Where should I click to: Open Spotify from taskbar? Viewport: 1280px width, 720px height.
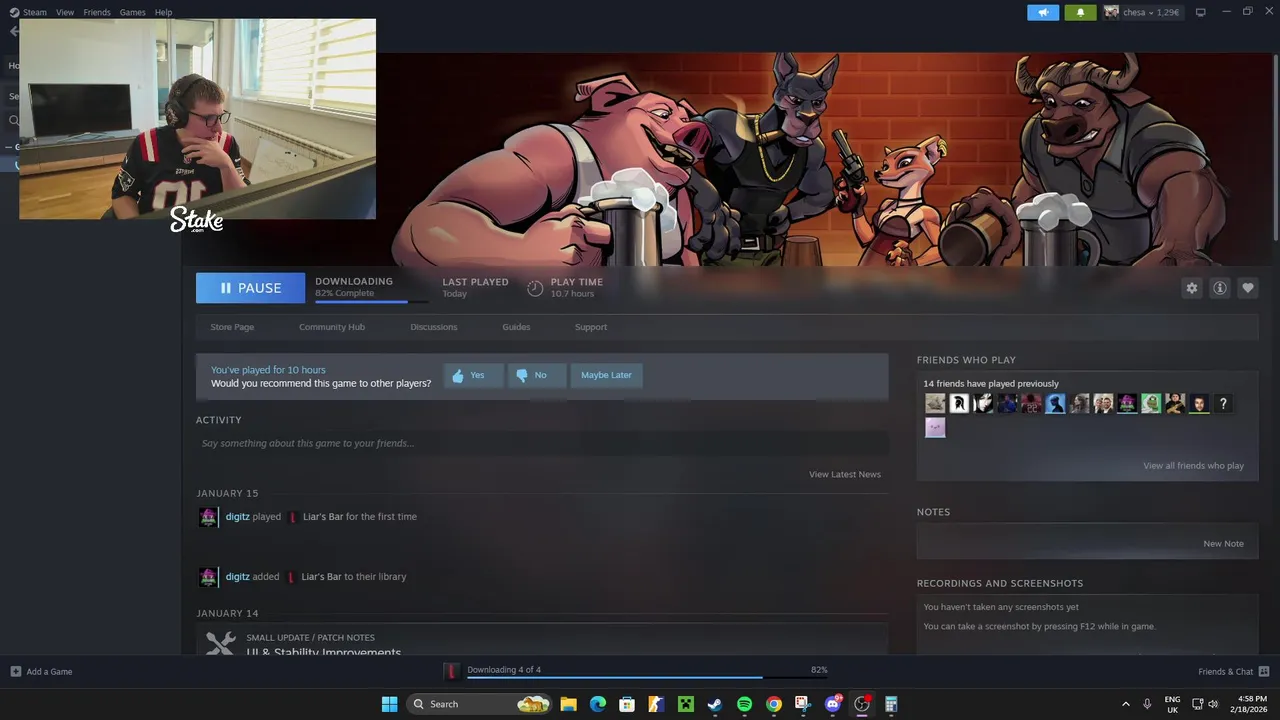[744, 704]
